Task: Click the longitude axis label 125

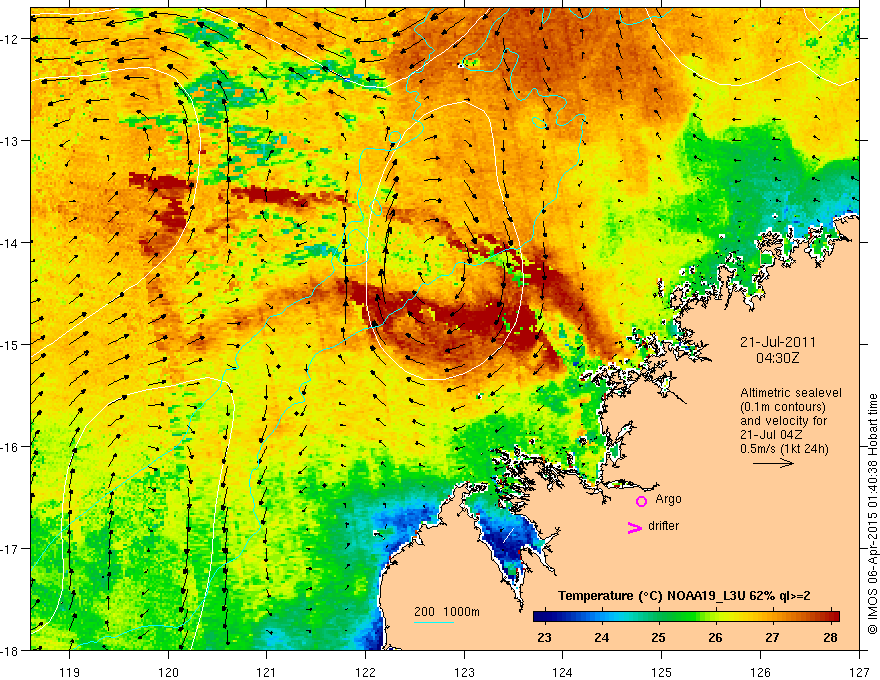Action: click(662, 672)
